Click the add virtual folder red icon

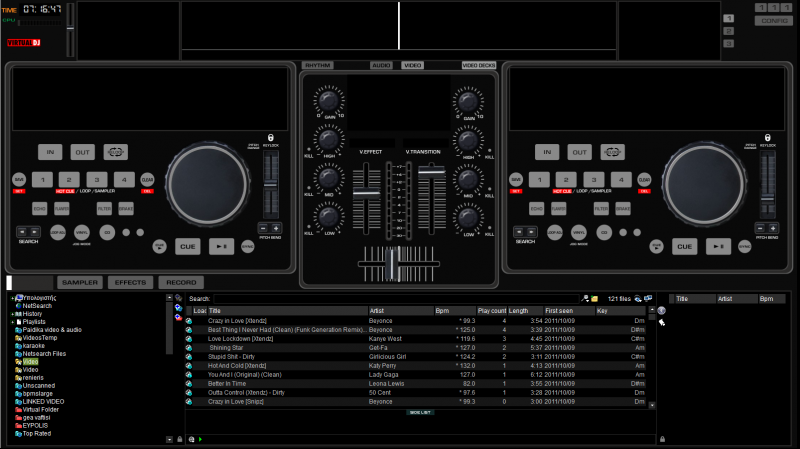[179, 317]
